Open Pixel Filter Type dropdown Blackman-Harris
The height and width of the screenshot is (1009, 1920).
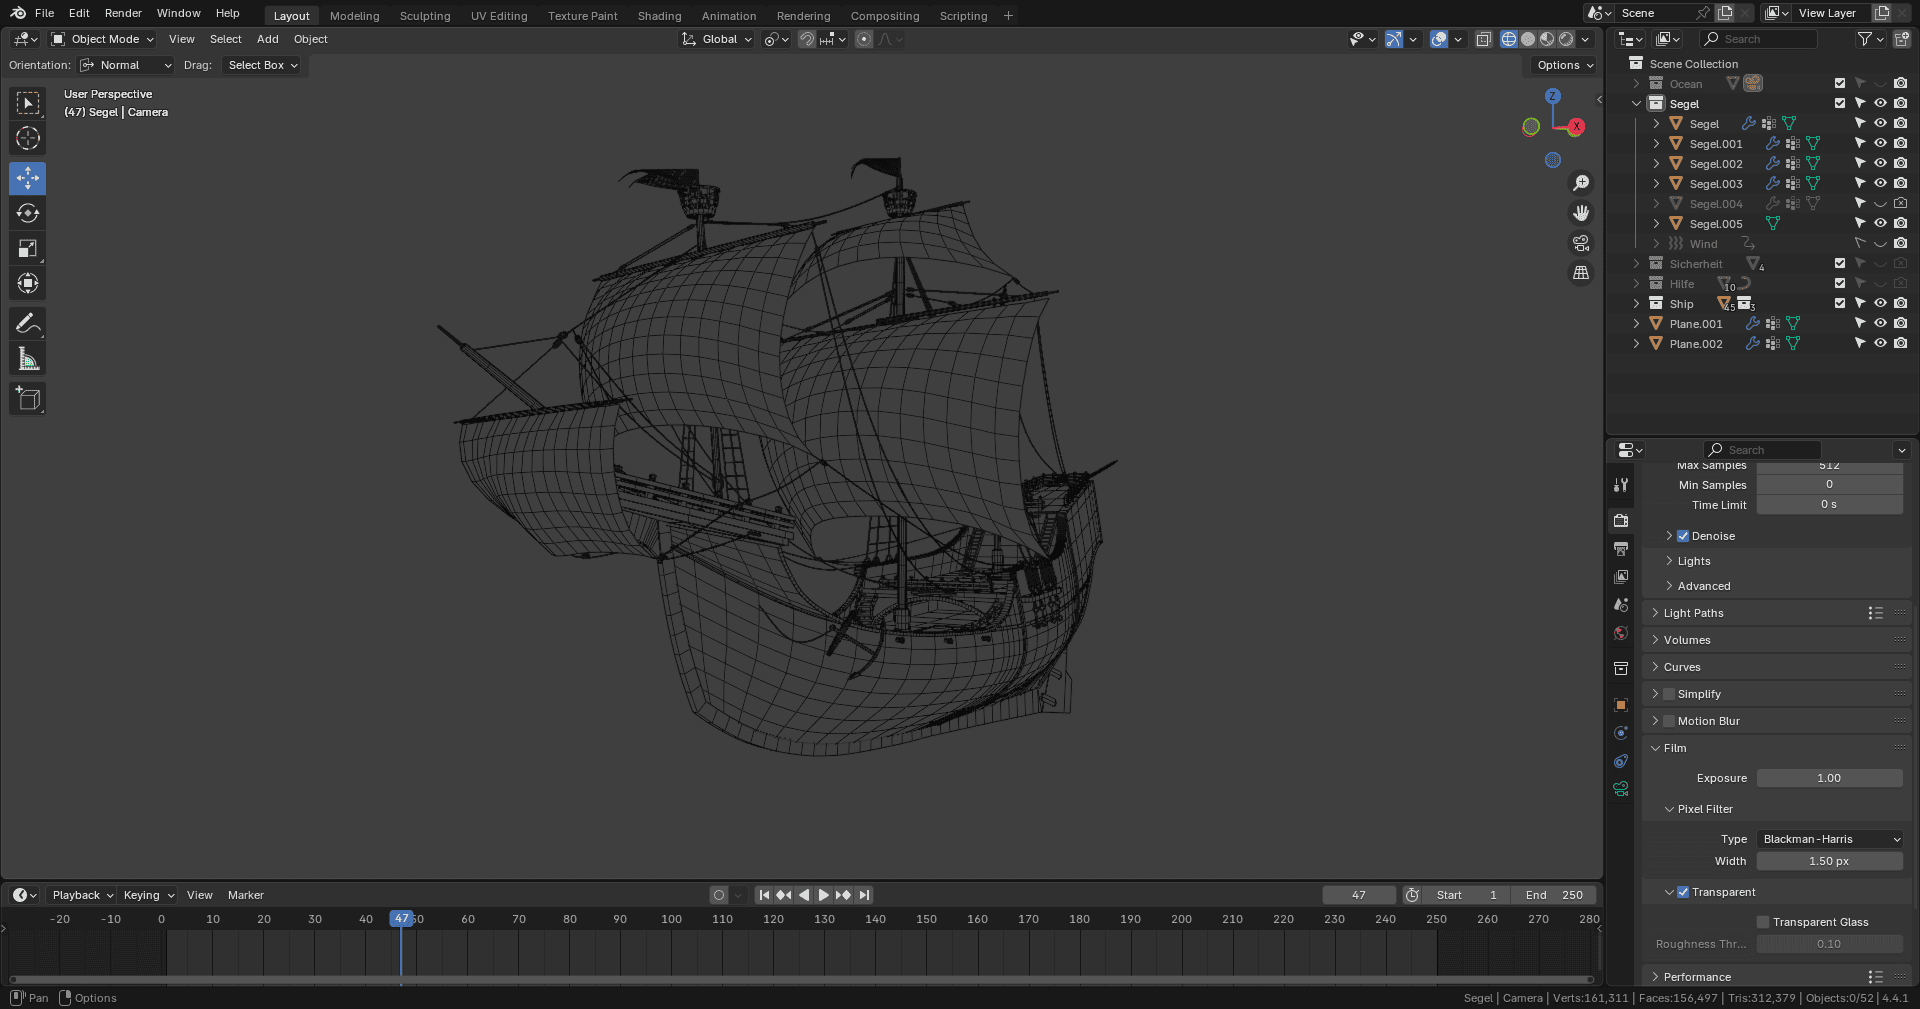click(1830, 839)
